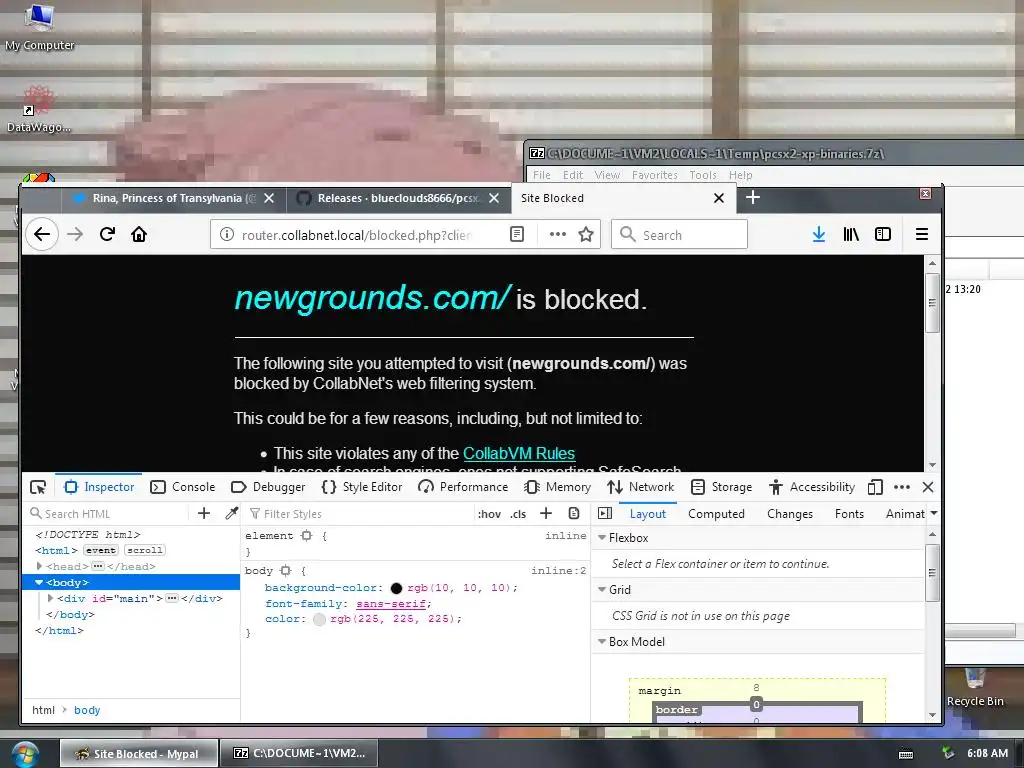
Task: Open the browser home page
Action: tap(139, 234)
